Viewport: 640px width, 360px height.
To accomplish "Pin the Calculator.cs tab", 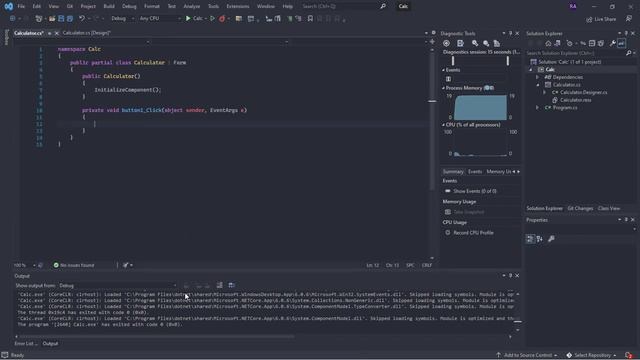I will [49, 33].
